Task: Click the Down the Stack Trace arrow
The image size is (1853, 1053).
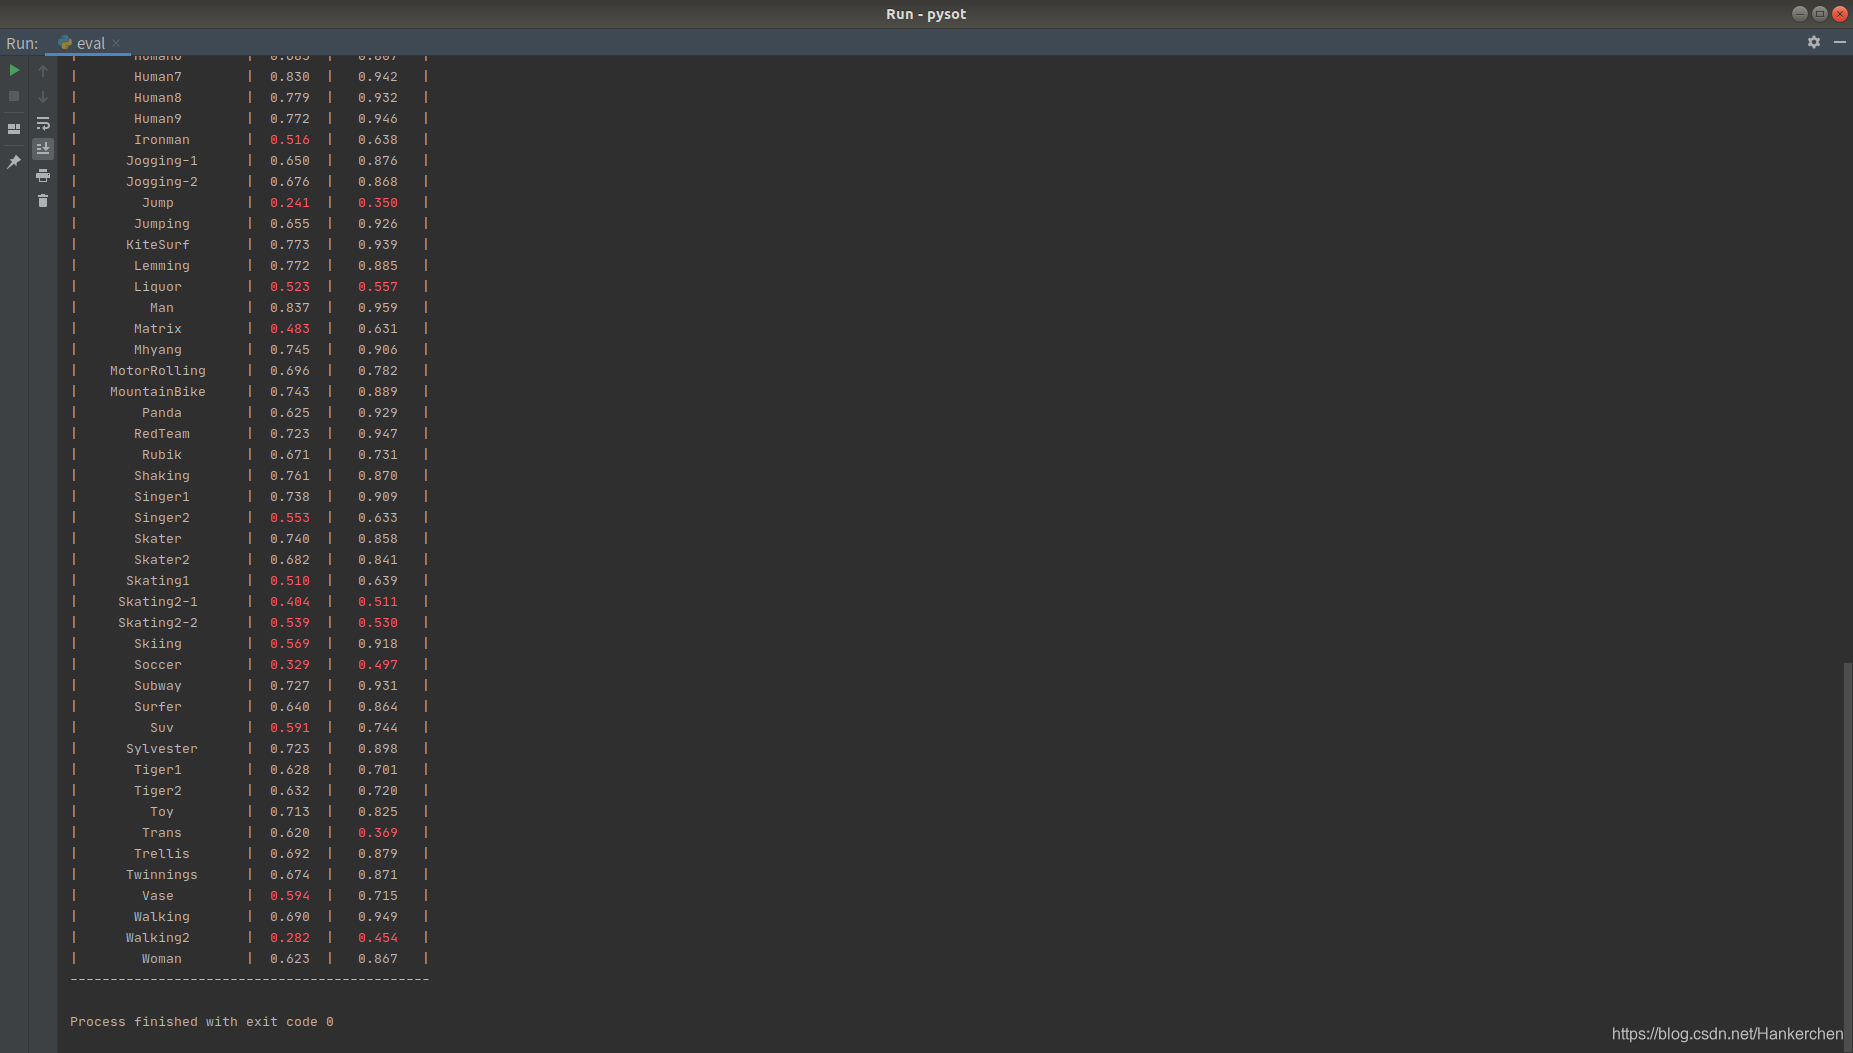Action: pos(43,96)
